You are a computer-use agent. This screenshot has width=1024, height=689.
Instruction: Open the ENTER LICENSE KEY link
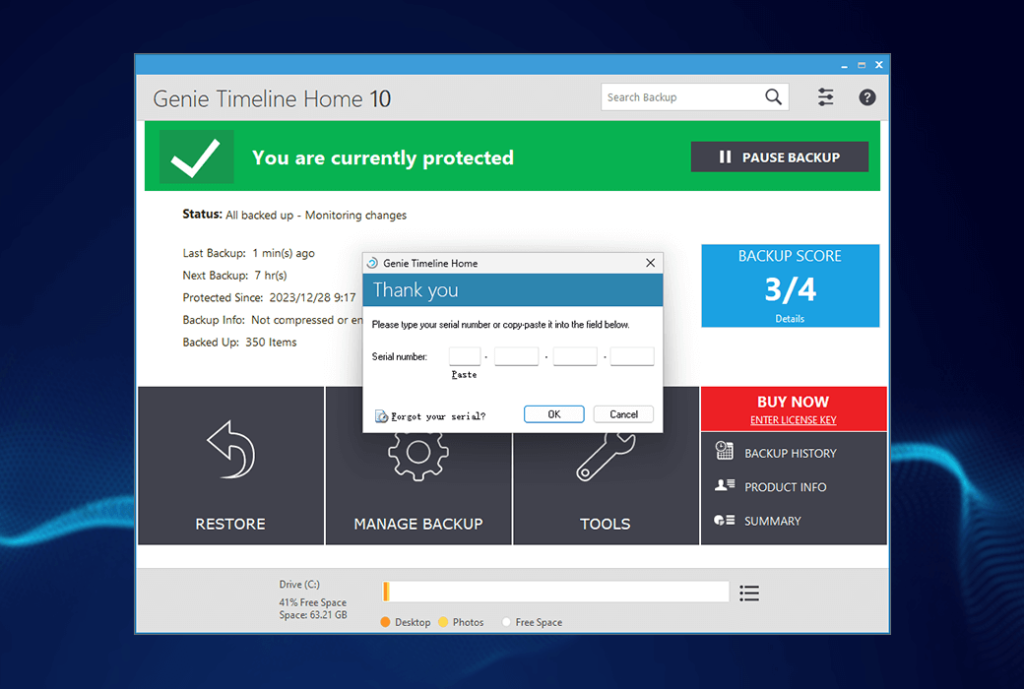coord(793,420)
